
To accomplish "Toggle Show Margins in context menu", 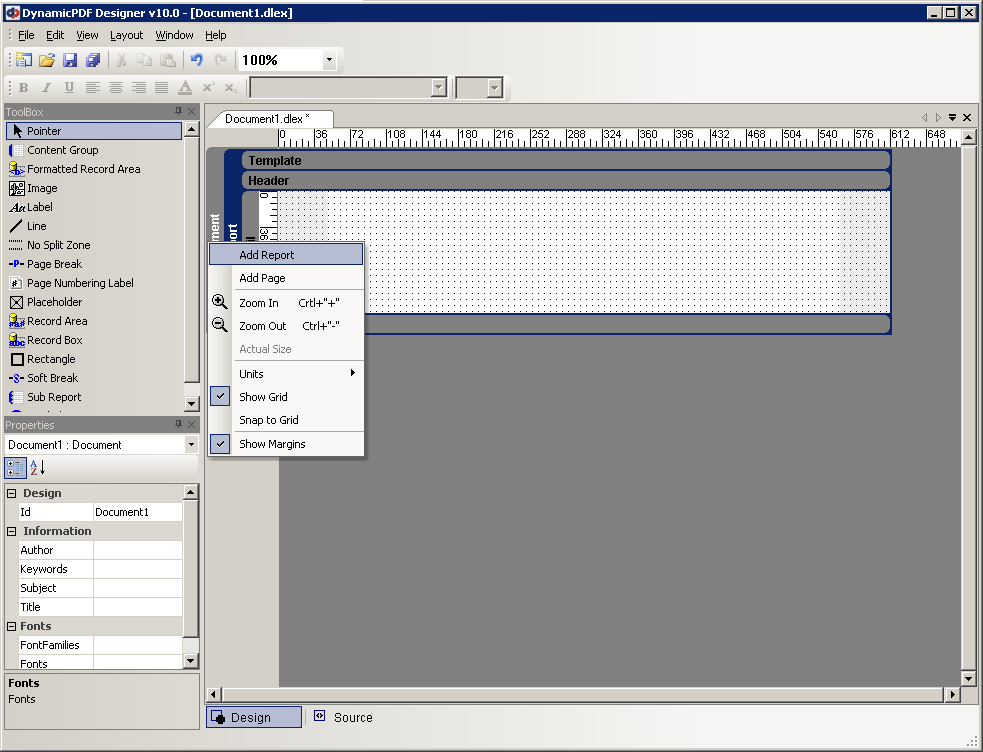I will pyautogui.click(x=286, y=444).
